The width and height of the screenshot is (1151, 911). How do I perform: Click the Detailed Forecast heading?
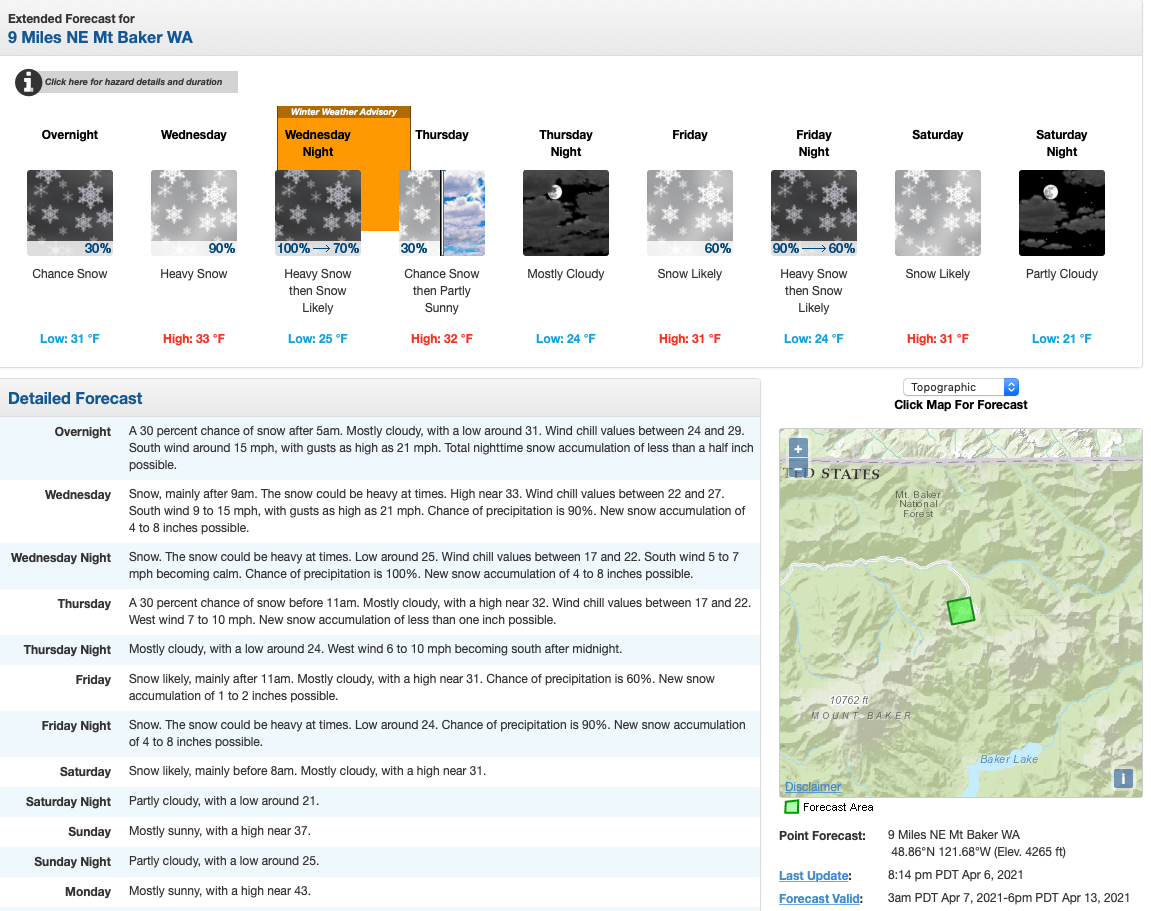click(75, 399)
